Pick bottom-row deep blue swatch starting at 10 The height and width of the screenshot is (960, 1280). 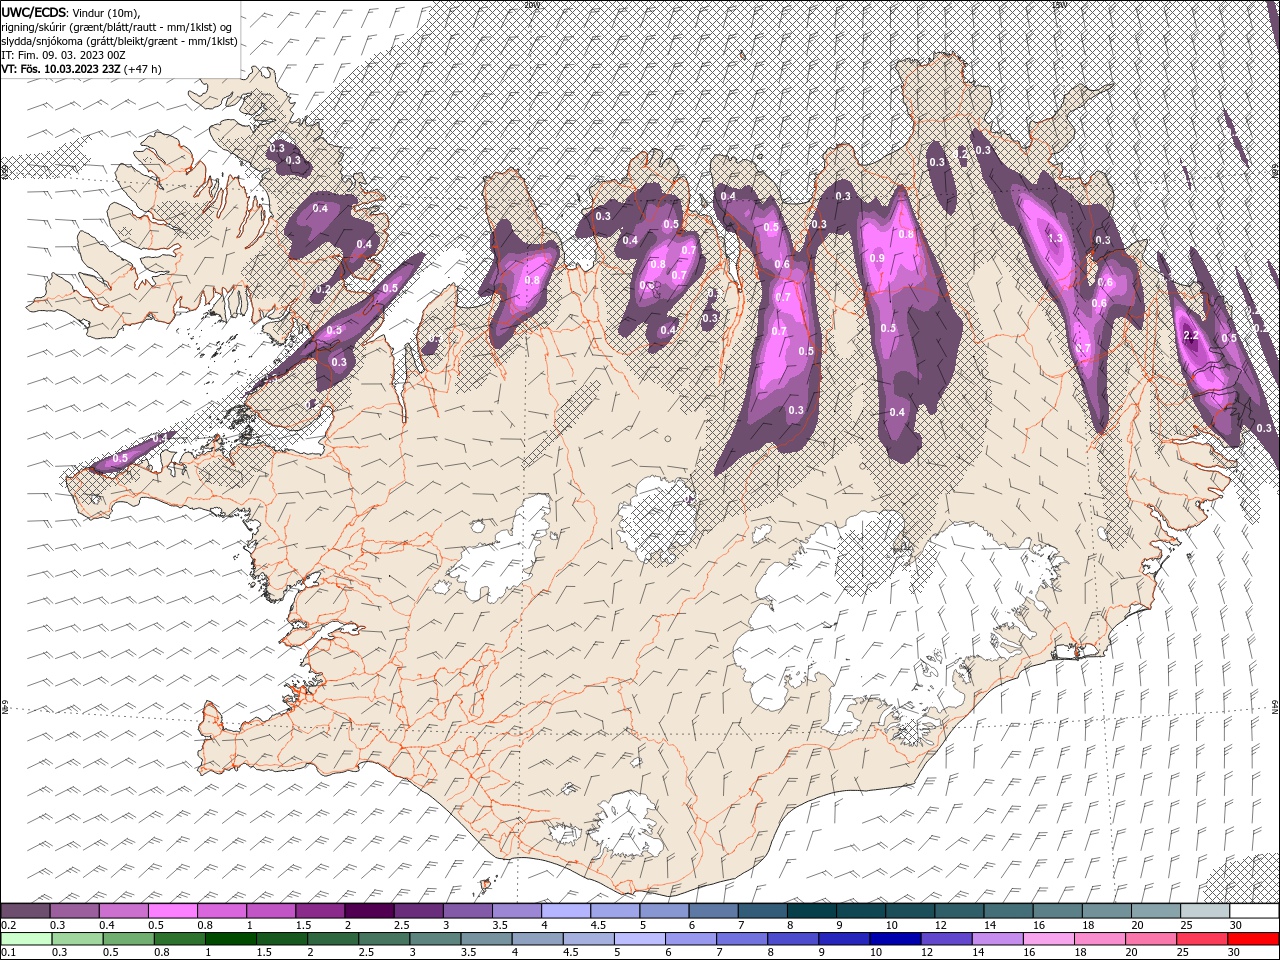[895, 938]
